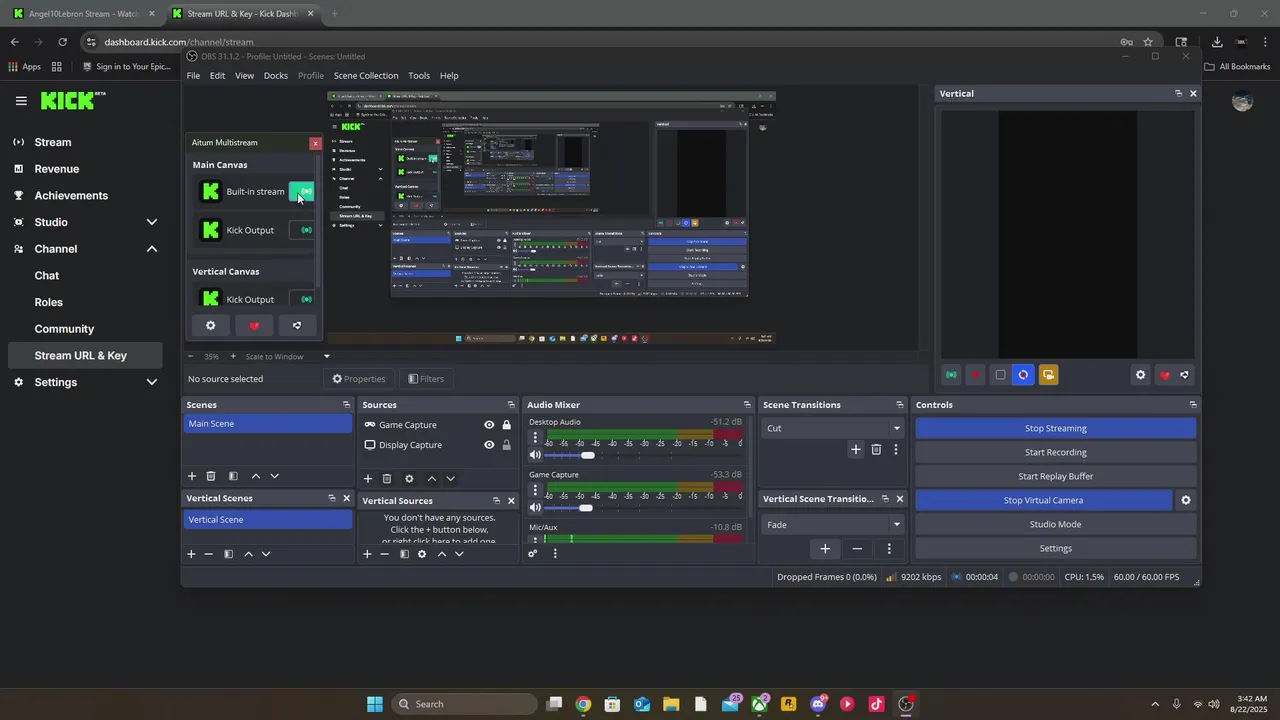Add a vertical source with the plus icon
This screenshot has height=720, width=1280.
367,554
